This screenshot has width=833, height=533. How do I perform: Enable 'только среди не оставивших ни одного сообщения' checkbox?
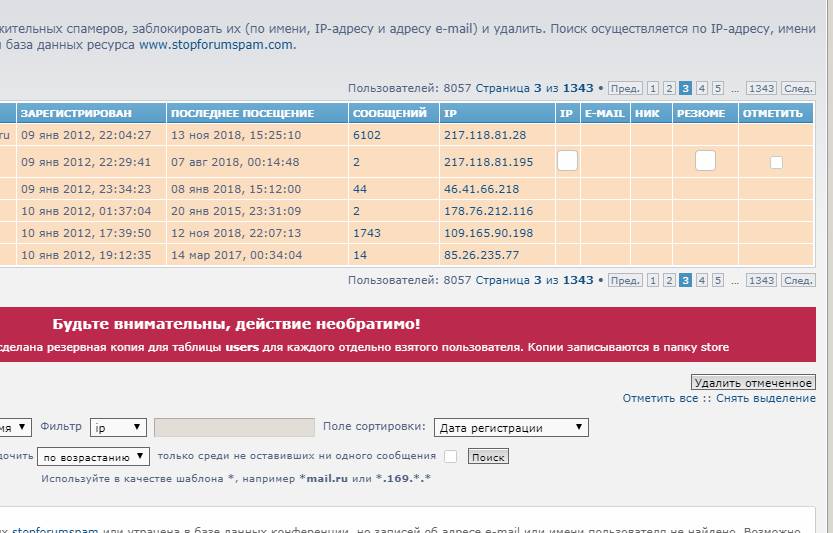pos(450,456)
